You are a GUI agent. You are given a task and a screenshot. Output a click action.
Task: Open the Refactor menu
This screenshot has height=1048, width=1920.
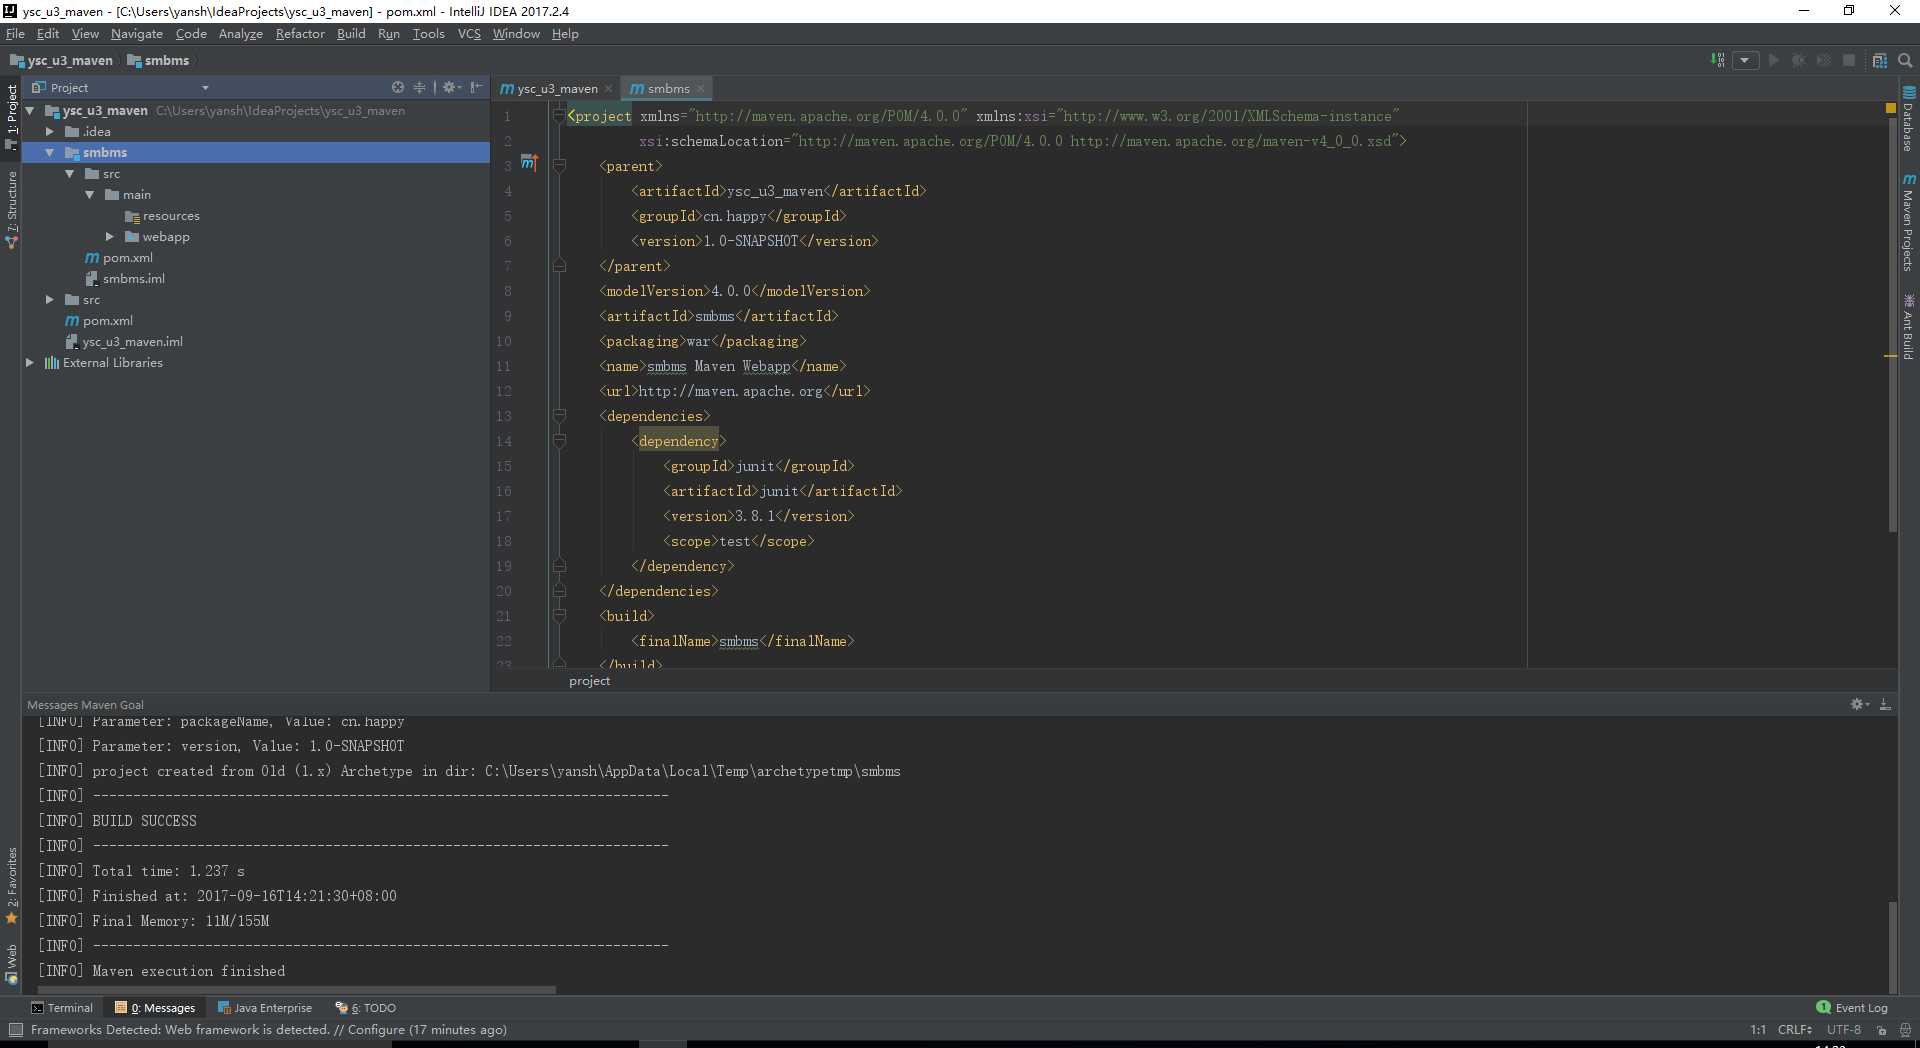[x=300, y=33]
